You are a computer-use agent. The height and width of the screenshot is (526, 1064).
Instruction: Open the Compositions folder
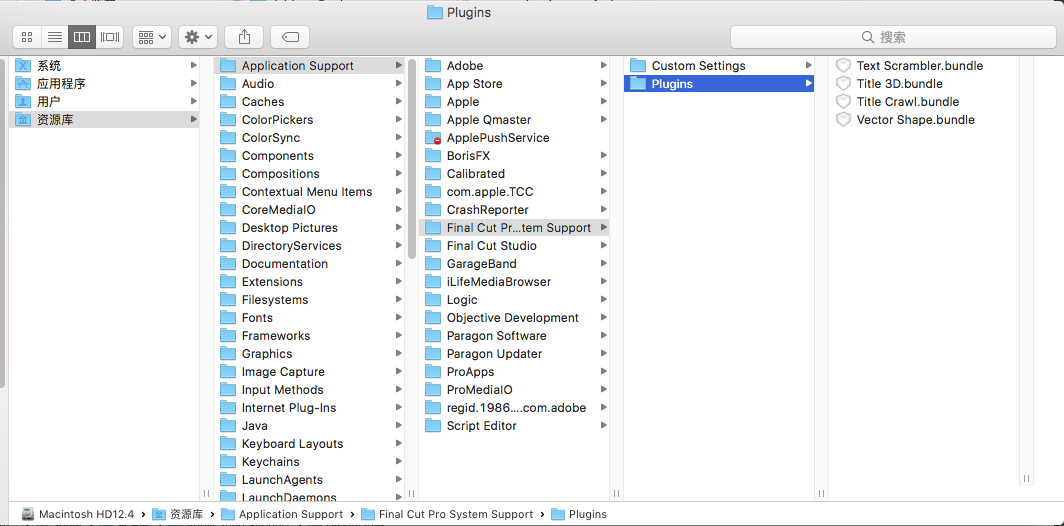coord(309,174)
